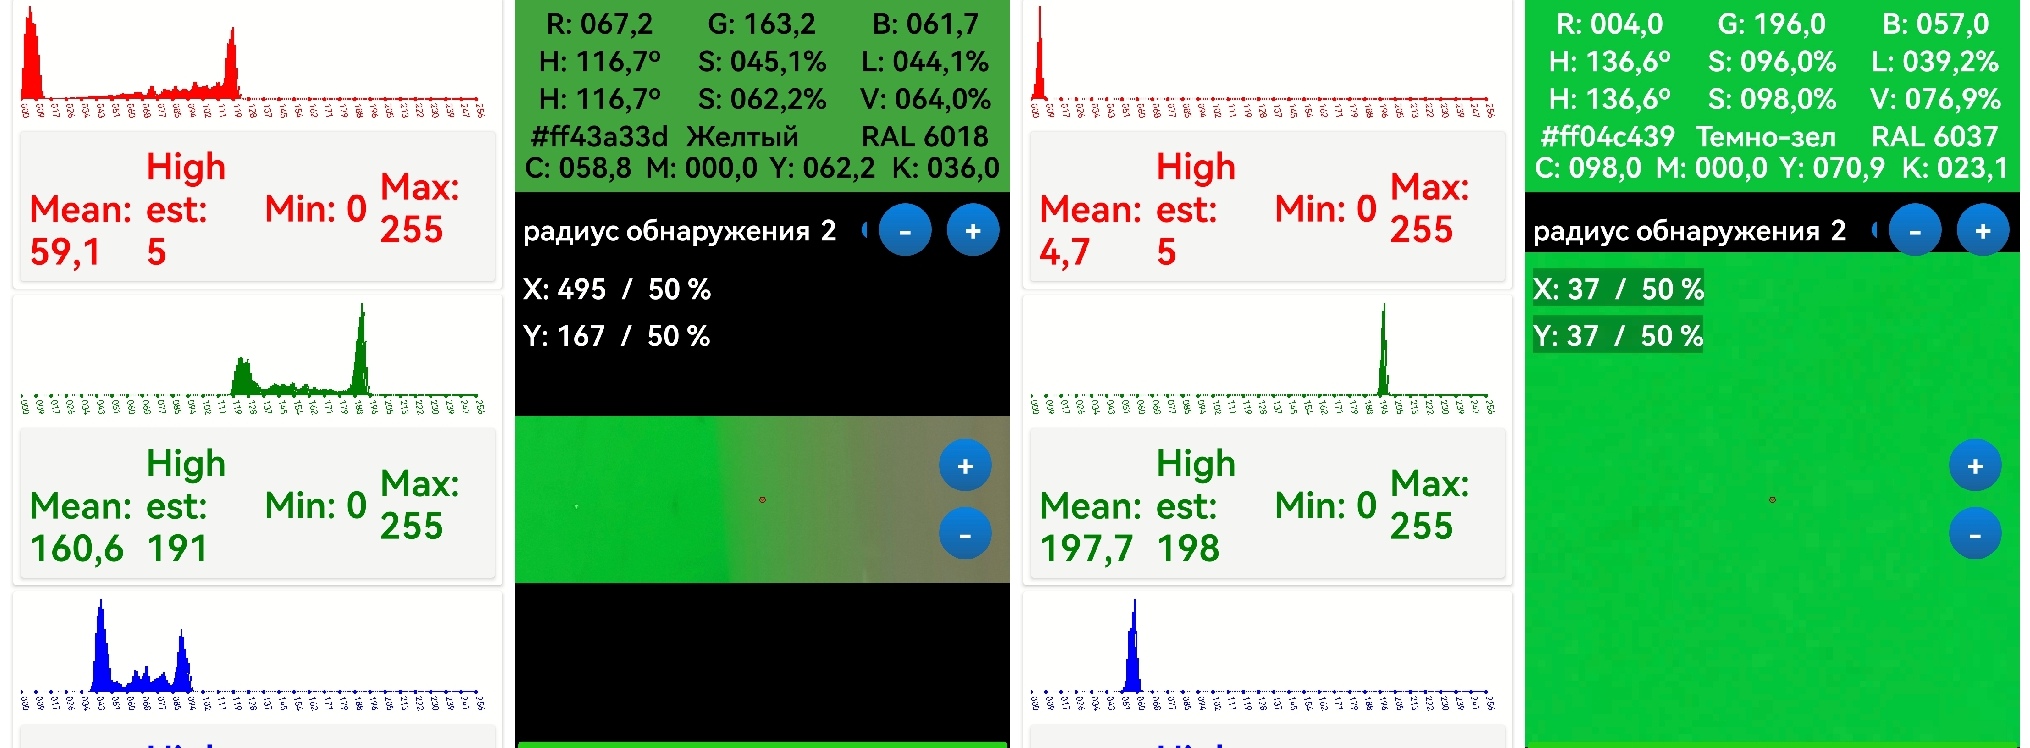Zoom out on left gradient image

(965, 535)
